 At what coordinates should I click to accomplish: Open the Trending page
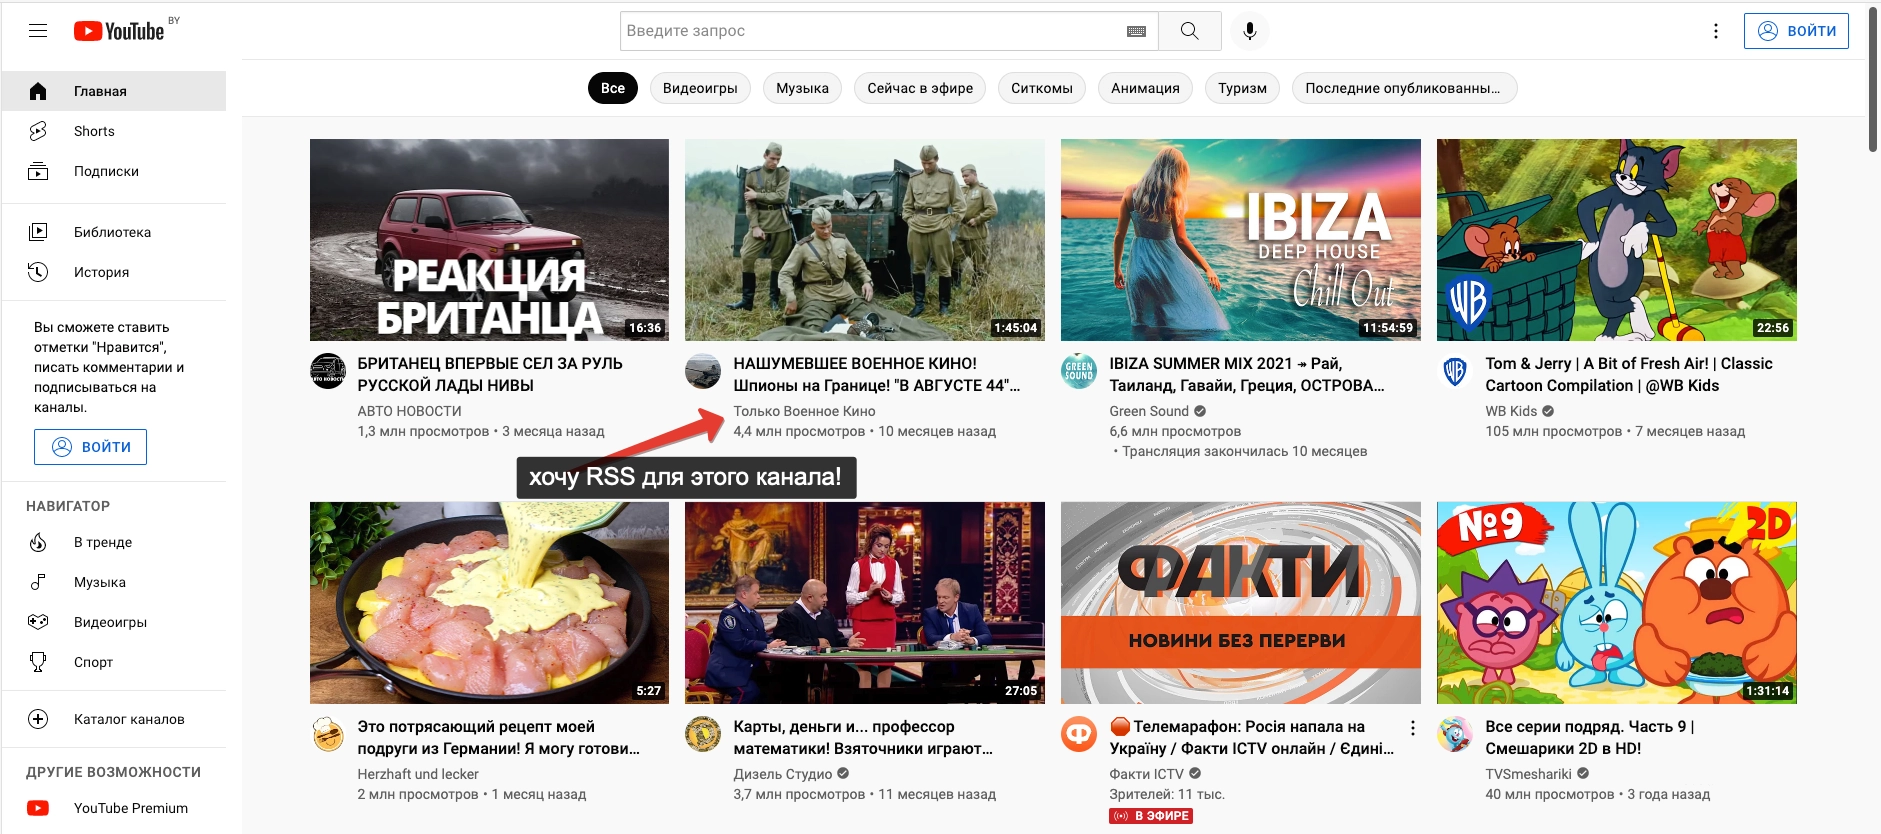(102, 542)
